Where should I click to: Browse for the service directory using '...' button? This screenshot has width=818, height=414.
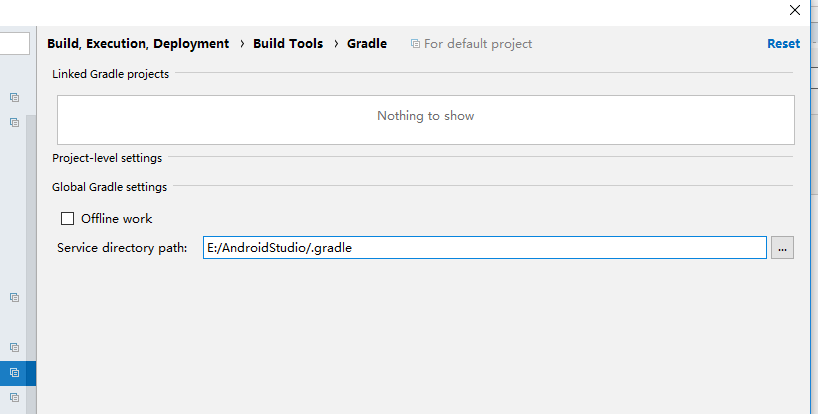pyautogui.click(x=782, y=248)
